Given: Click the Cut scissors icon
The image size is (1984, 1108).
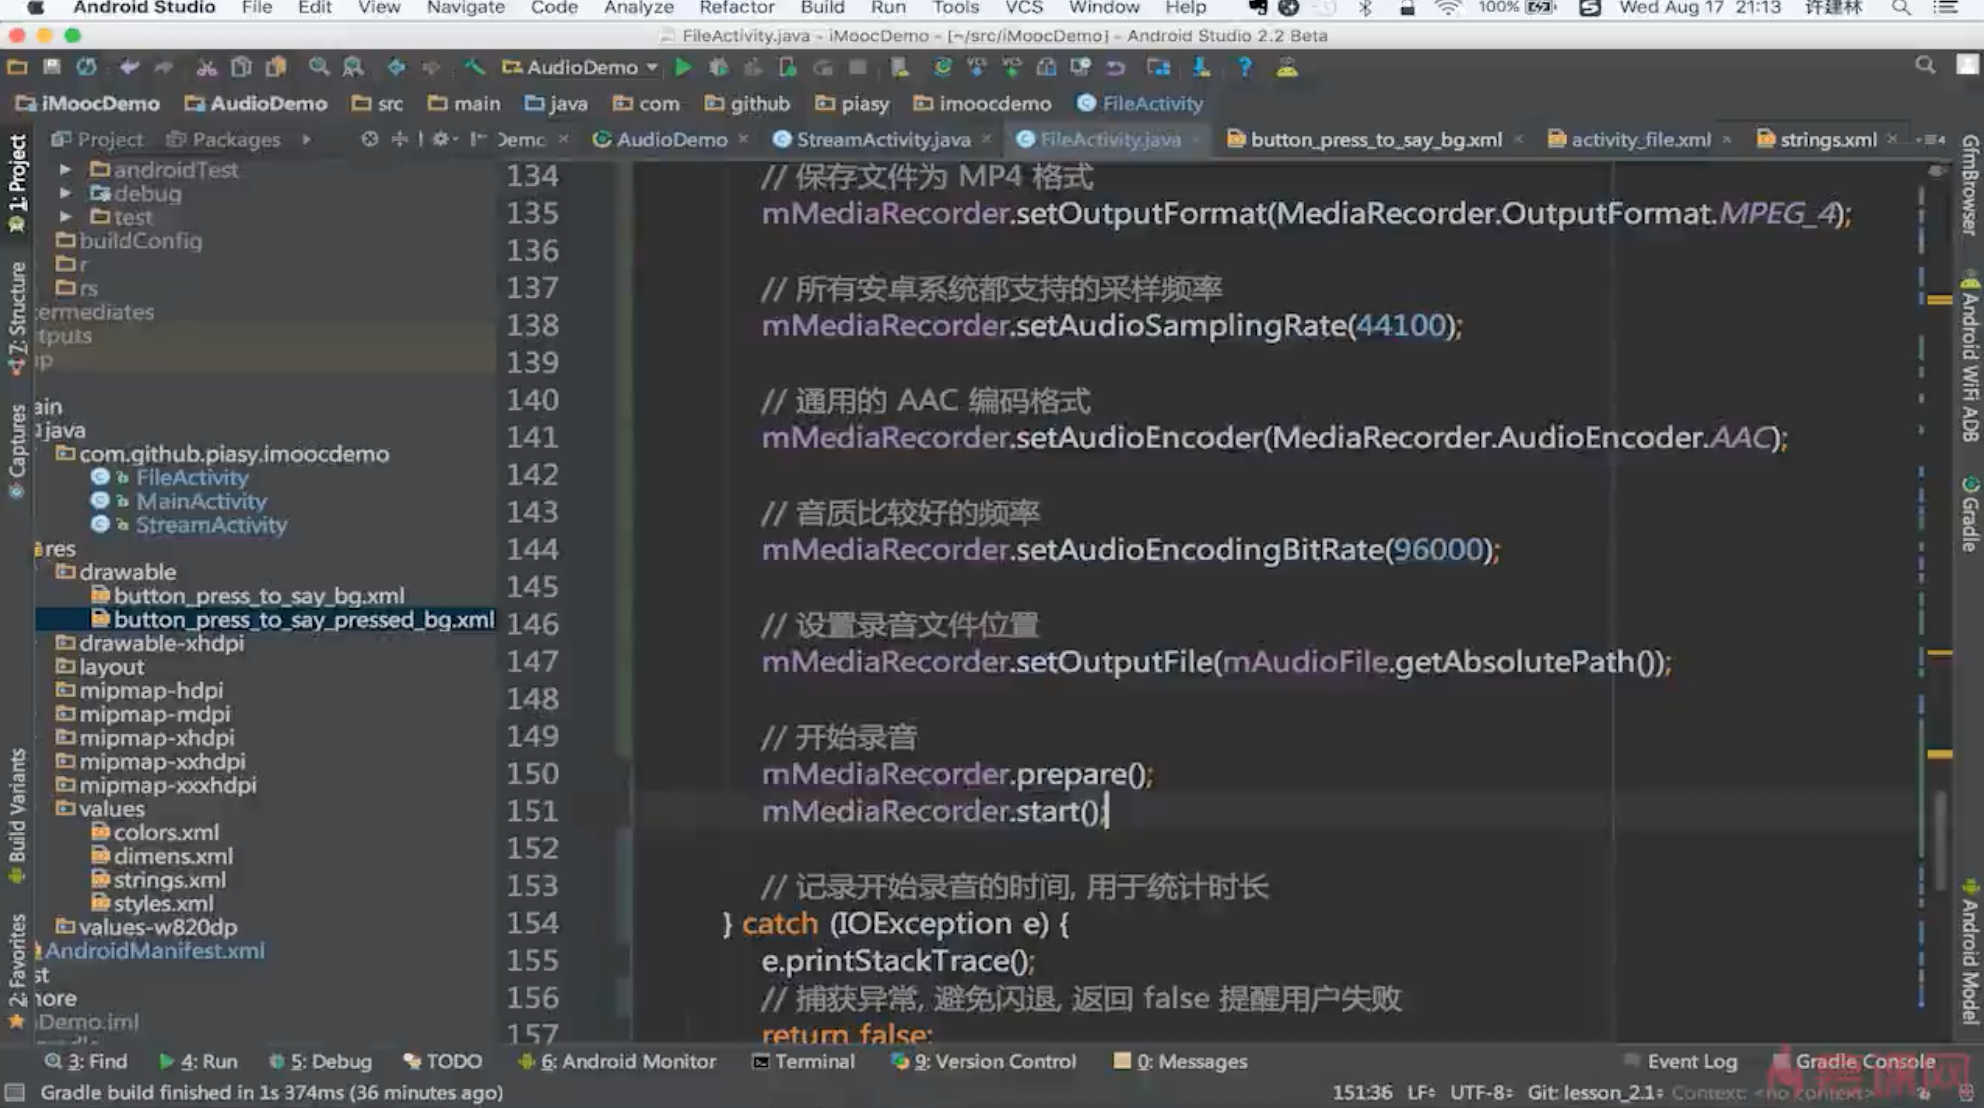Looking at the screenshot, I should [x=206, y=67].
